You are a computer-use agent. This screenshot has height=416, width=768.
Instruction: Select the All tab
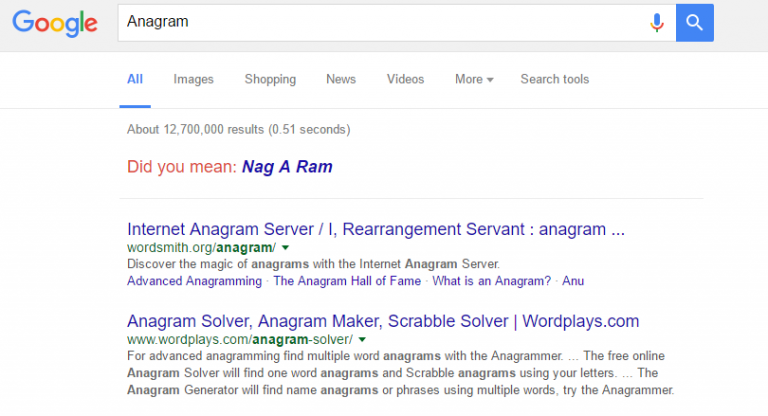135,79
